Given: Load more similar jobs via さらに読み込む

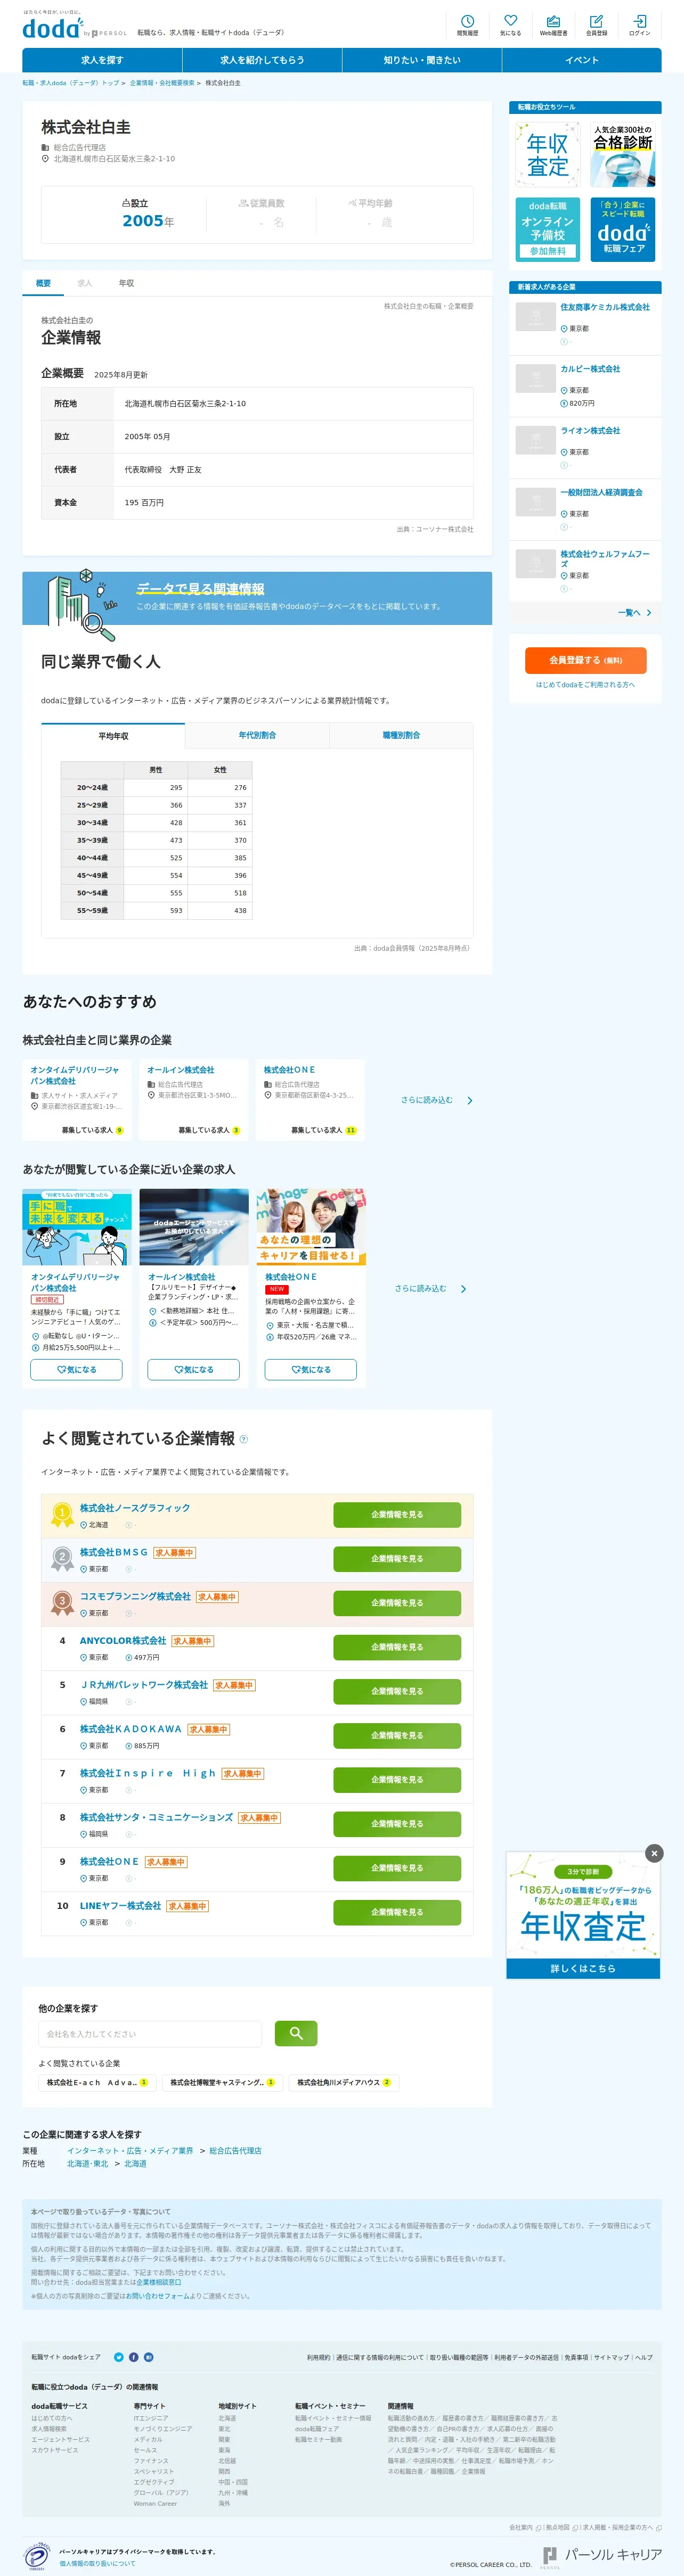Looking at the screenshot, I should tap(431, 1289).
